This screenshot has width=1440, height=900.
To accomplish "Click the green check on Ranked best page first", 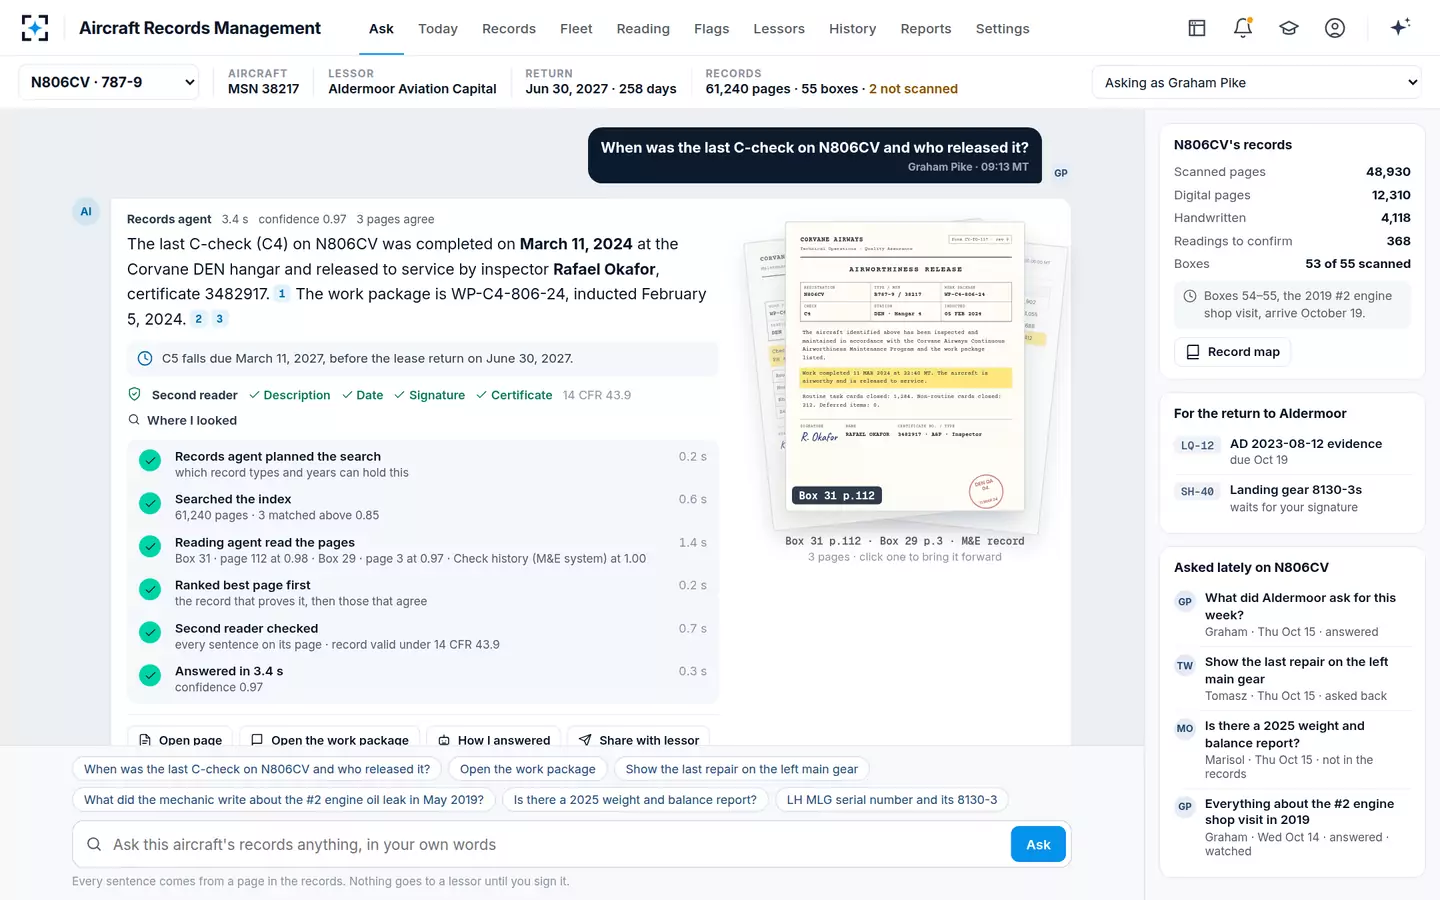I will pyautogui.click(x=150, y=589).
